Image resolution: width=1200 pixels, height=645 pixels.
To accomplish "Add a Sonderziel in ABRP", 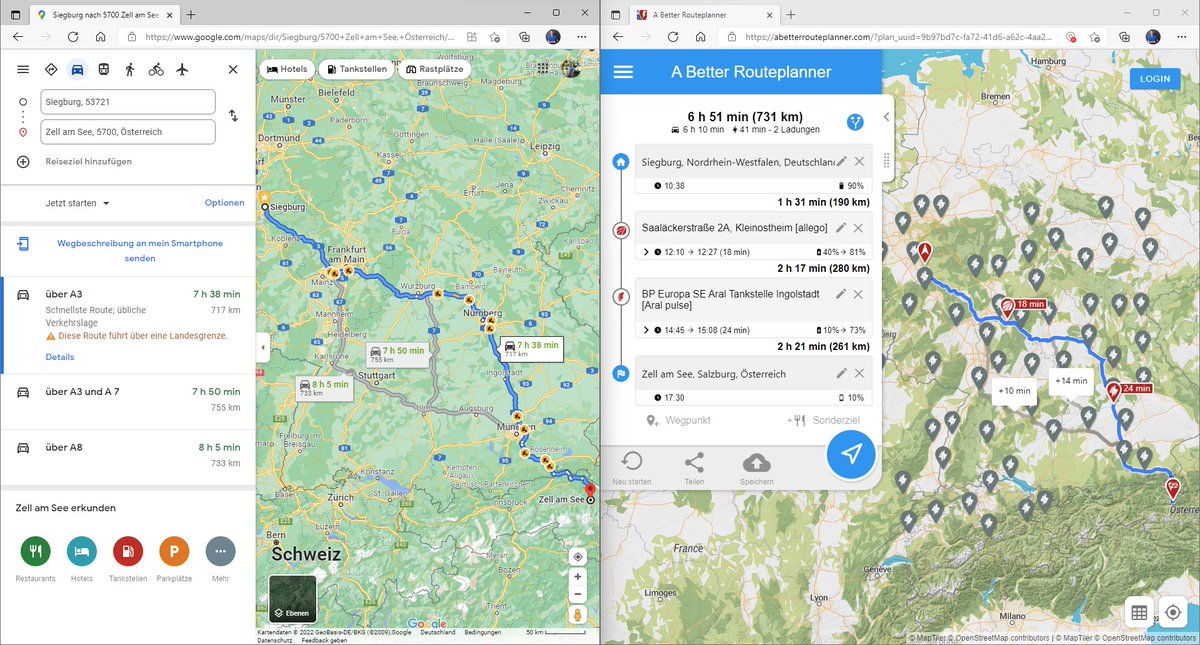I will [823, 420].
